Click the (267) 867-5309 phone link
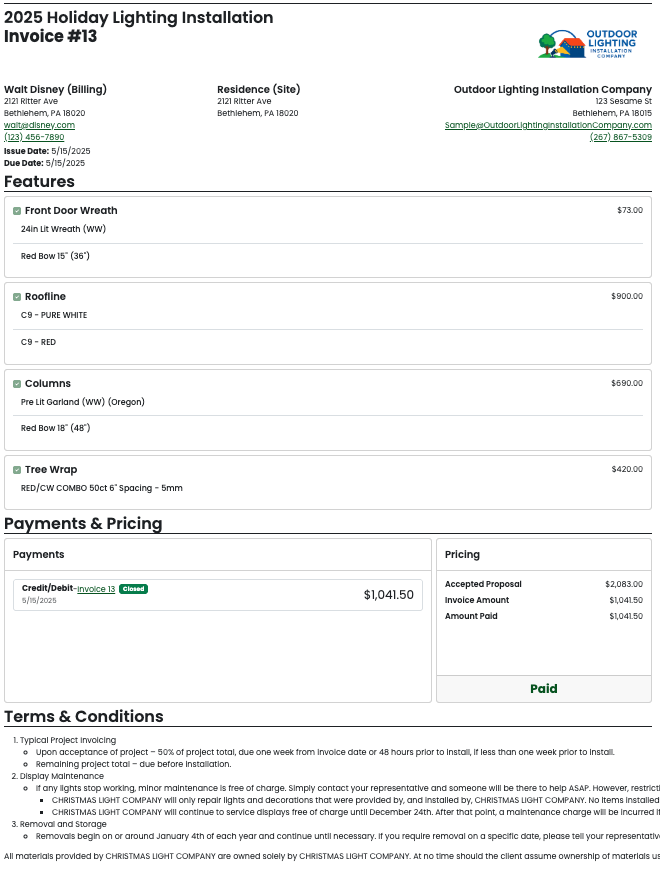The width and height of the screenshot is (660, 875). point(620,137)
